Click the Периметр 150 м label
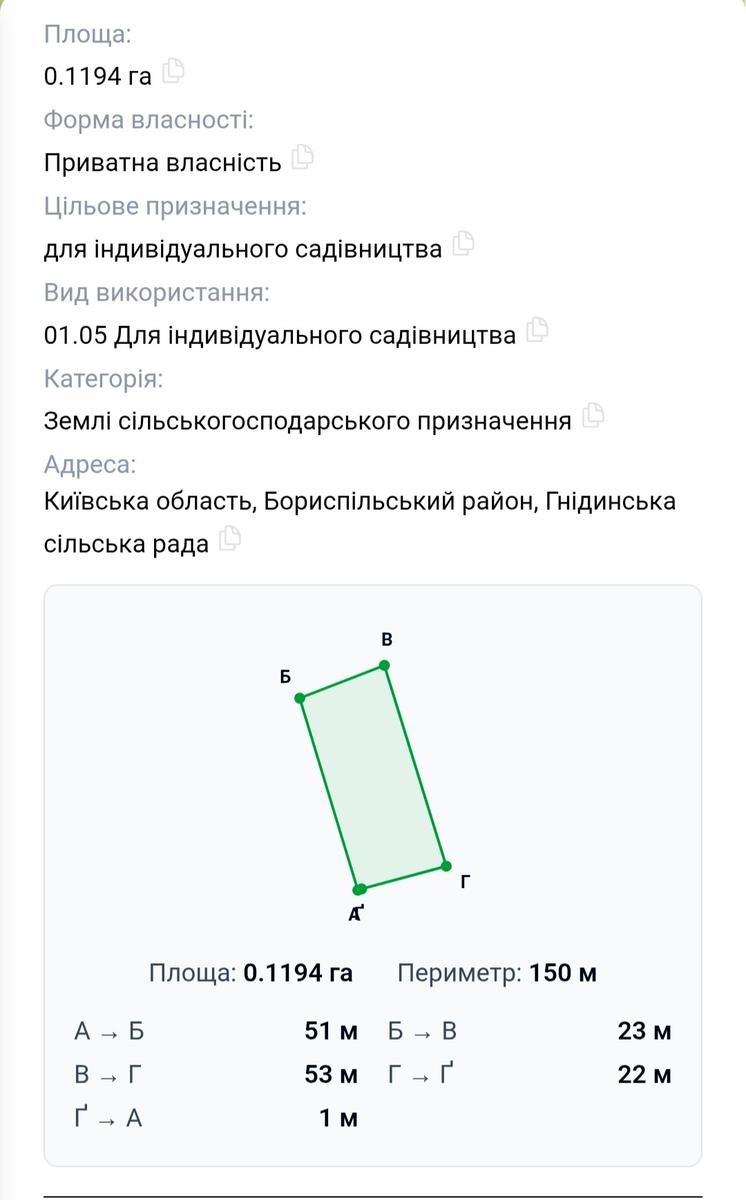Screen dimensions: 746x1200 (497, 973)
